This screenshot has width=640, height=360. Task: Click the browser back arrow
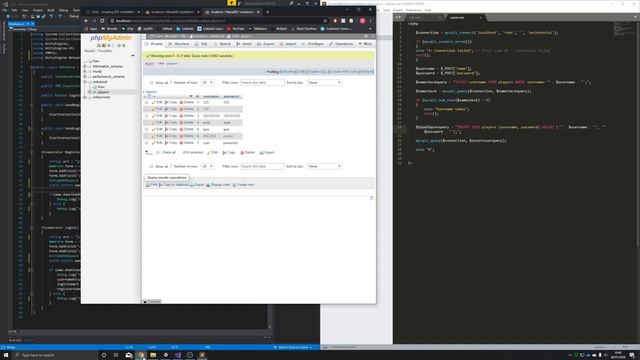(86, 21)
